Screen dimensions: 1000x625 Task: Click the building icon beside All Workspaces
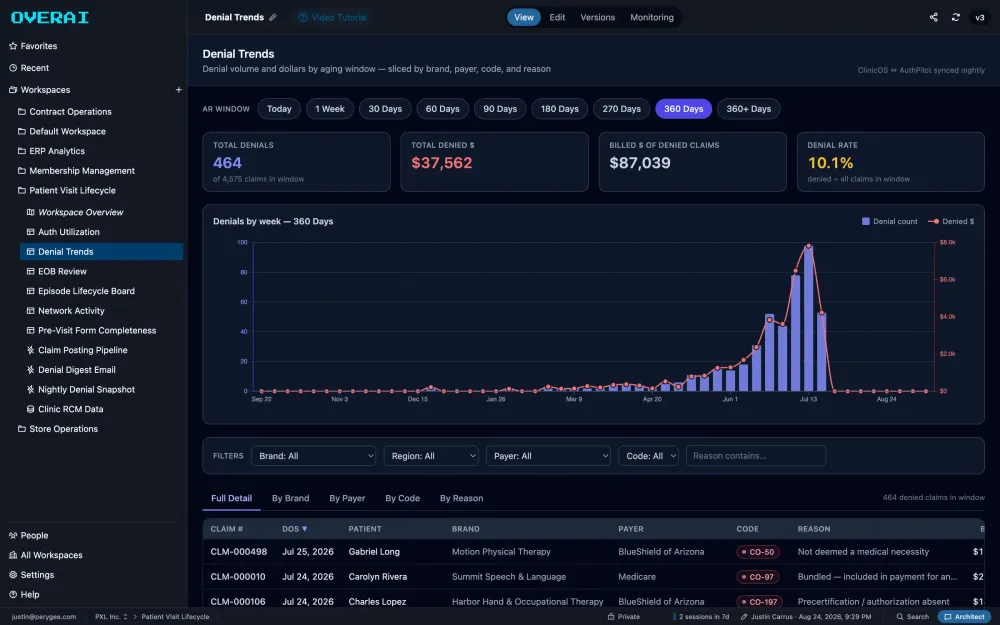click(13, 555)
